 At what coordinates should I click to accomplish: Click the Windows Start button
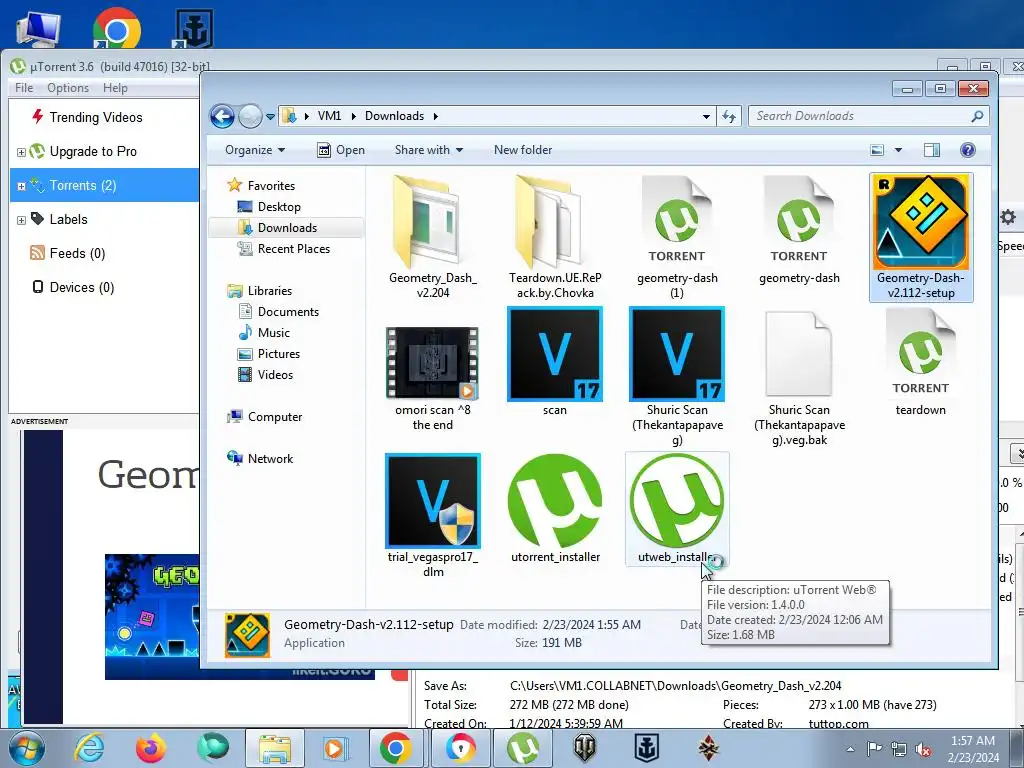click(27, 748)
